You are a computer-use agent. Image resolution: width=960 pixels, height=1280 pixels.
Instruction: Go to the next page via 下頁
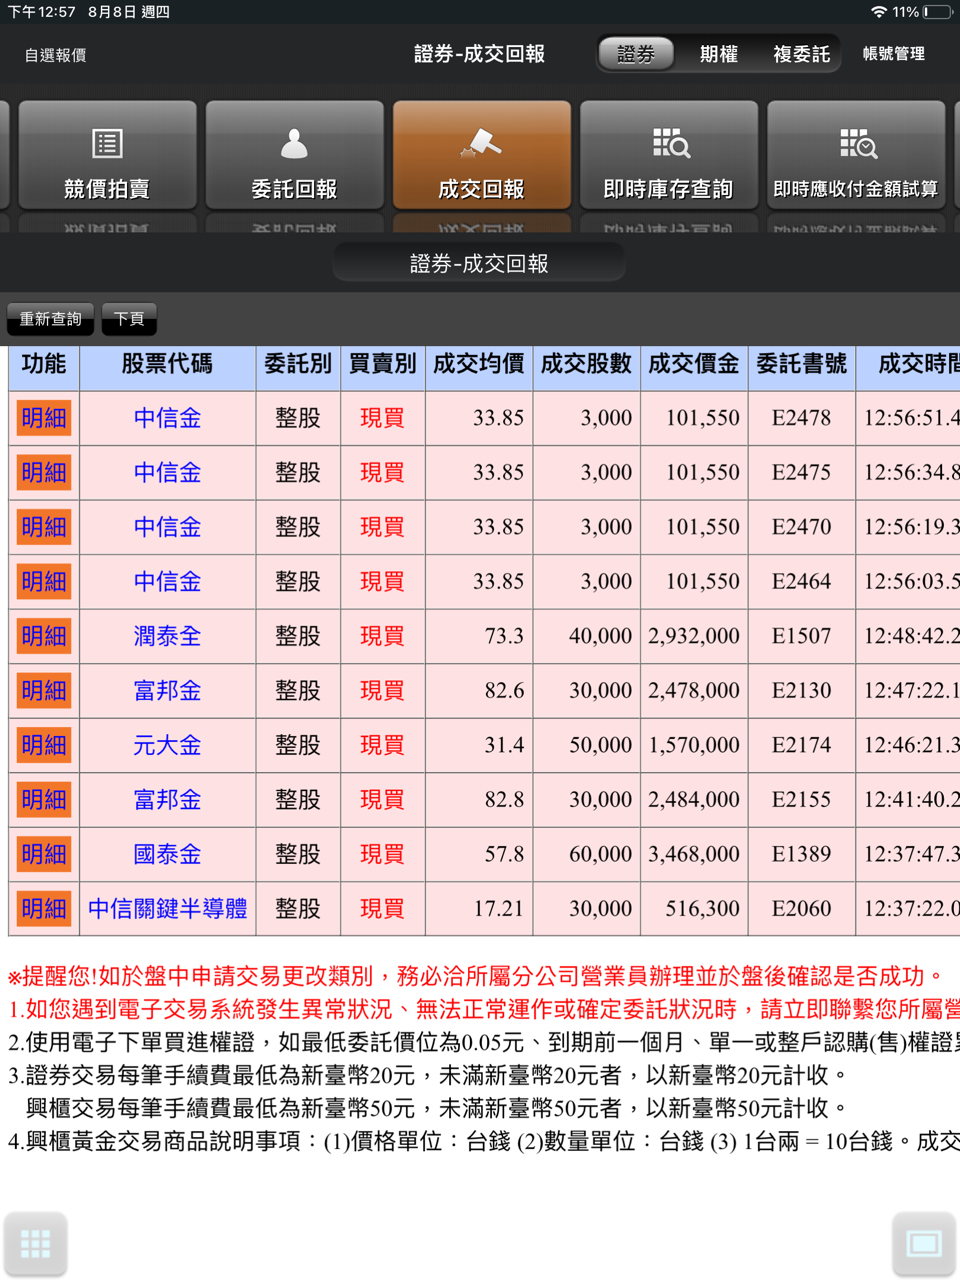128,318
